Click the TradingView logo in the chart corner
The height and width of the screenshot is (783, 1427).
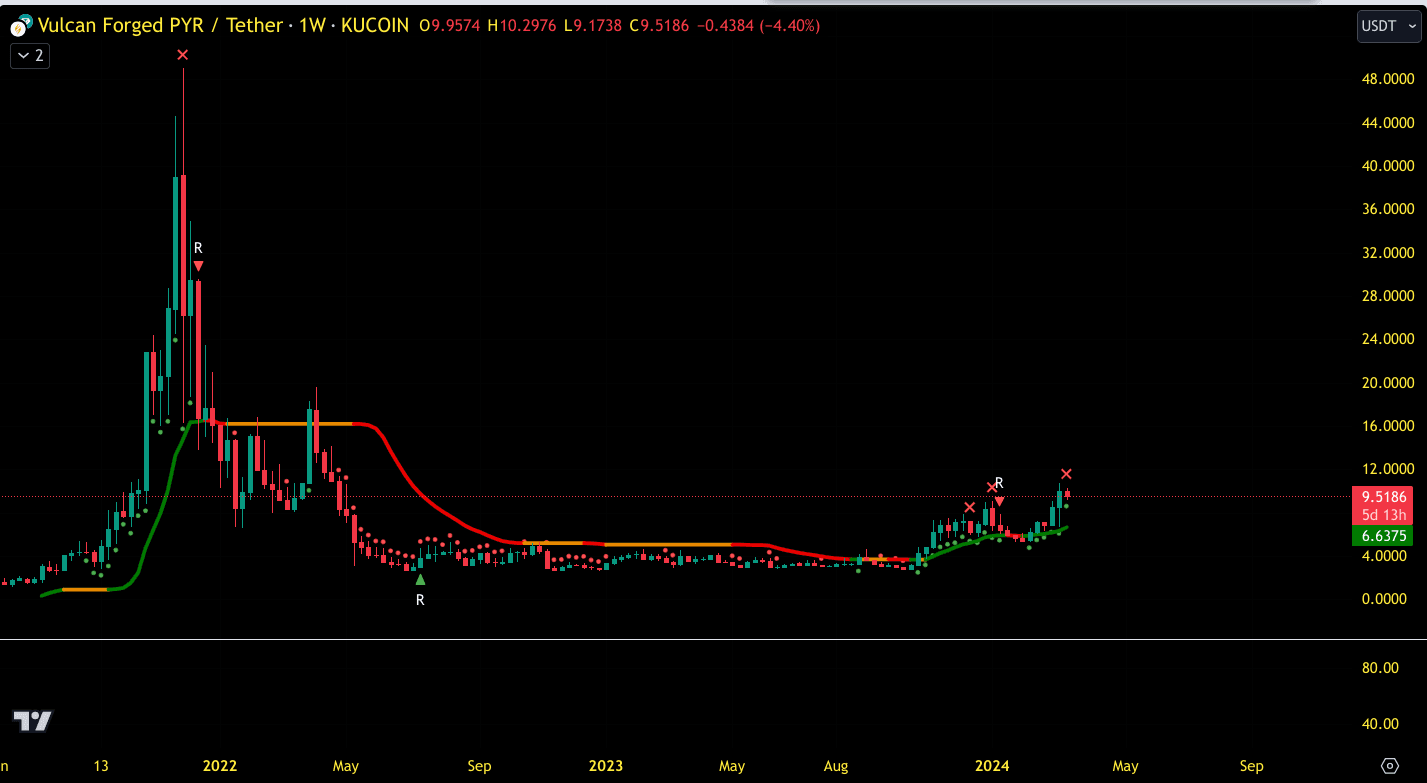(32, 720)
